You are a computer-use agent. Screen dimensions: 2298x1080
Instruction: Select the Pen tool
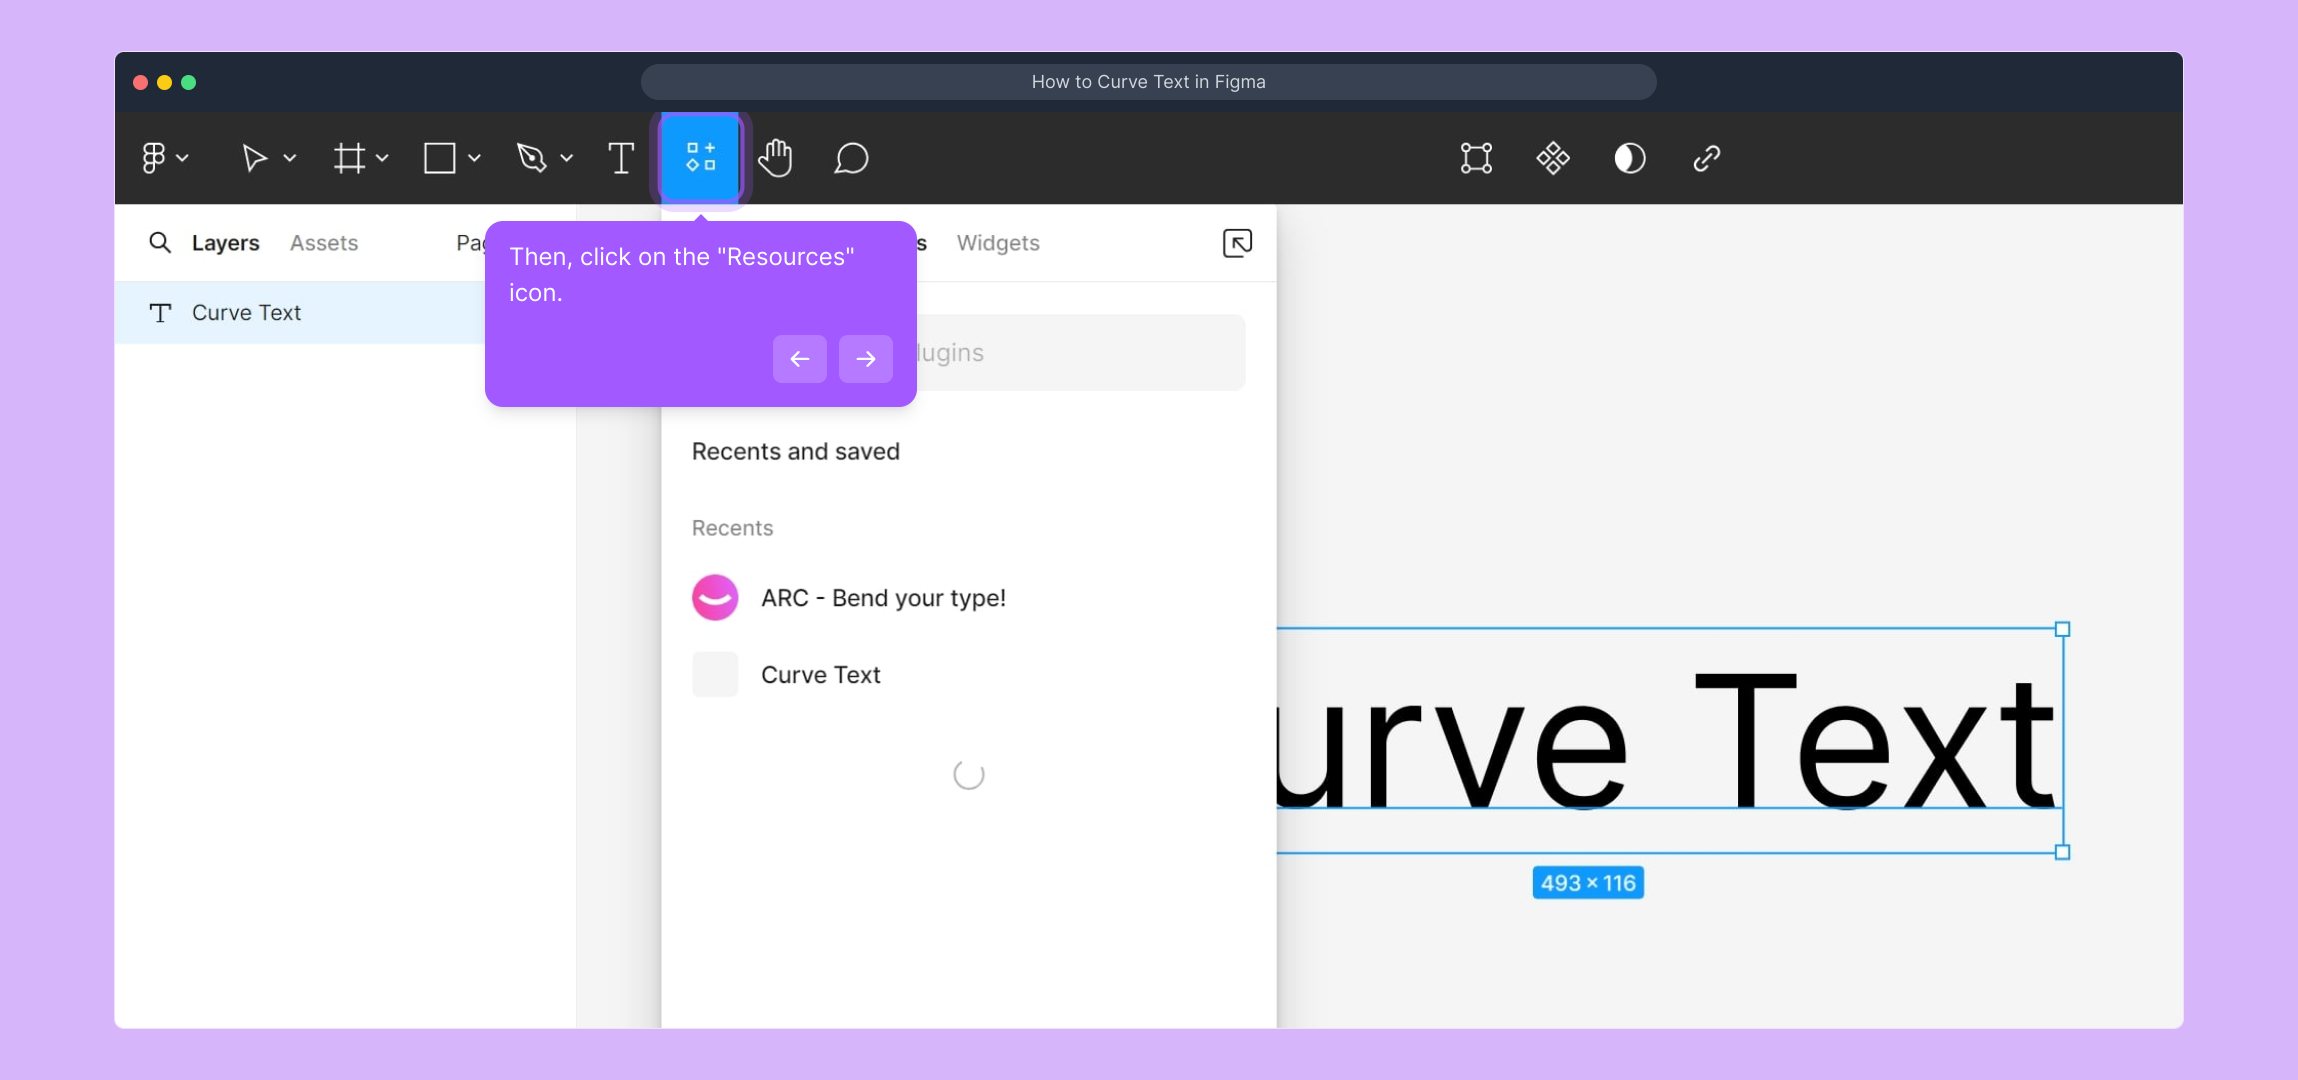coord(531,158)
